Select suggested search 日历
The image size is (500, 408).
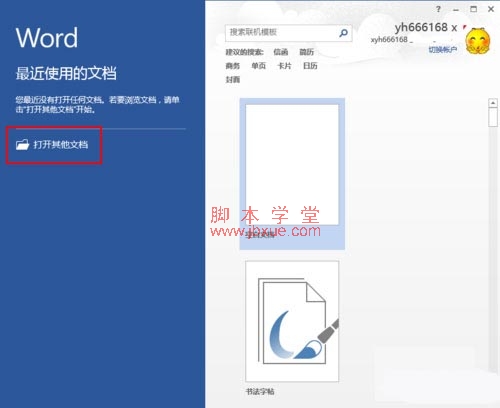pos(310,66)
